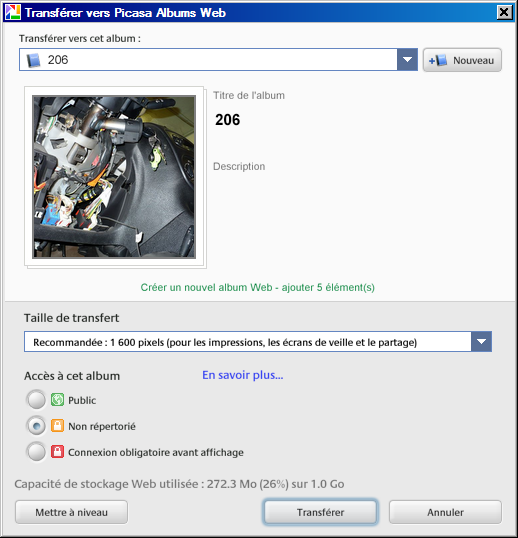This screenshot has width=518, height=538.
Task: Click Créer un nouvel album Web link
Action: 258,287
